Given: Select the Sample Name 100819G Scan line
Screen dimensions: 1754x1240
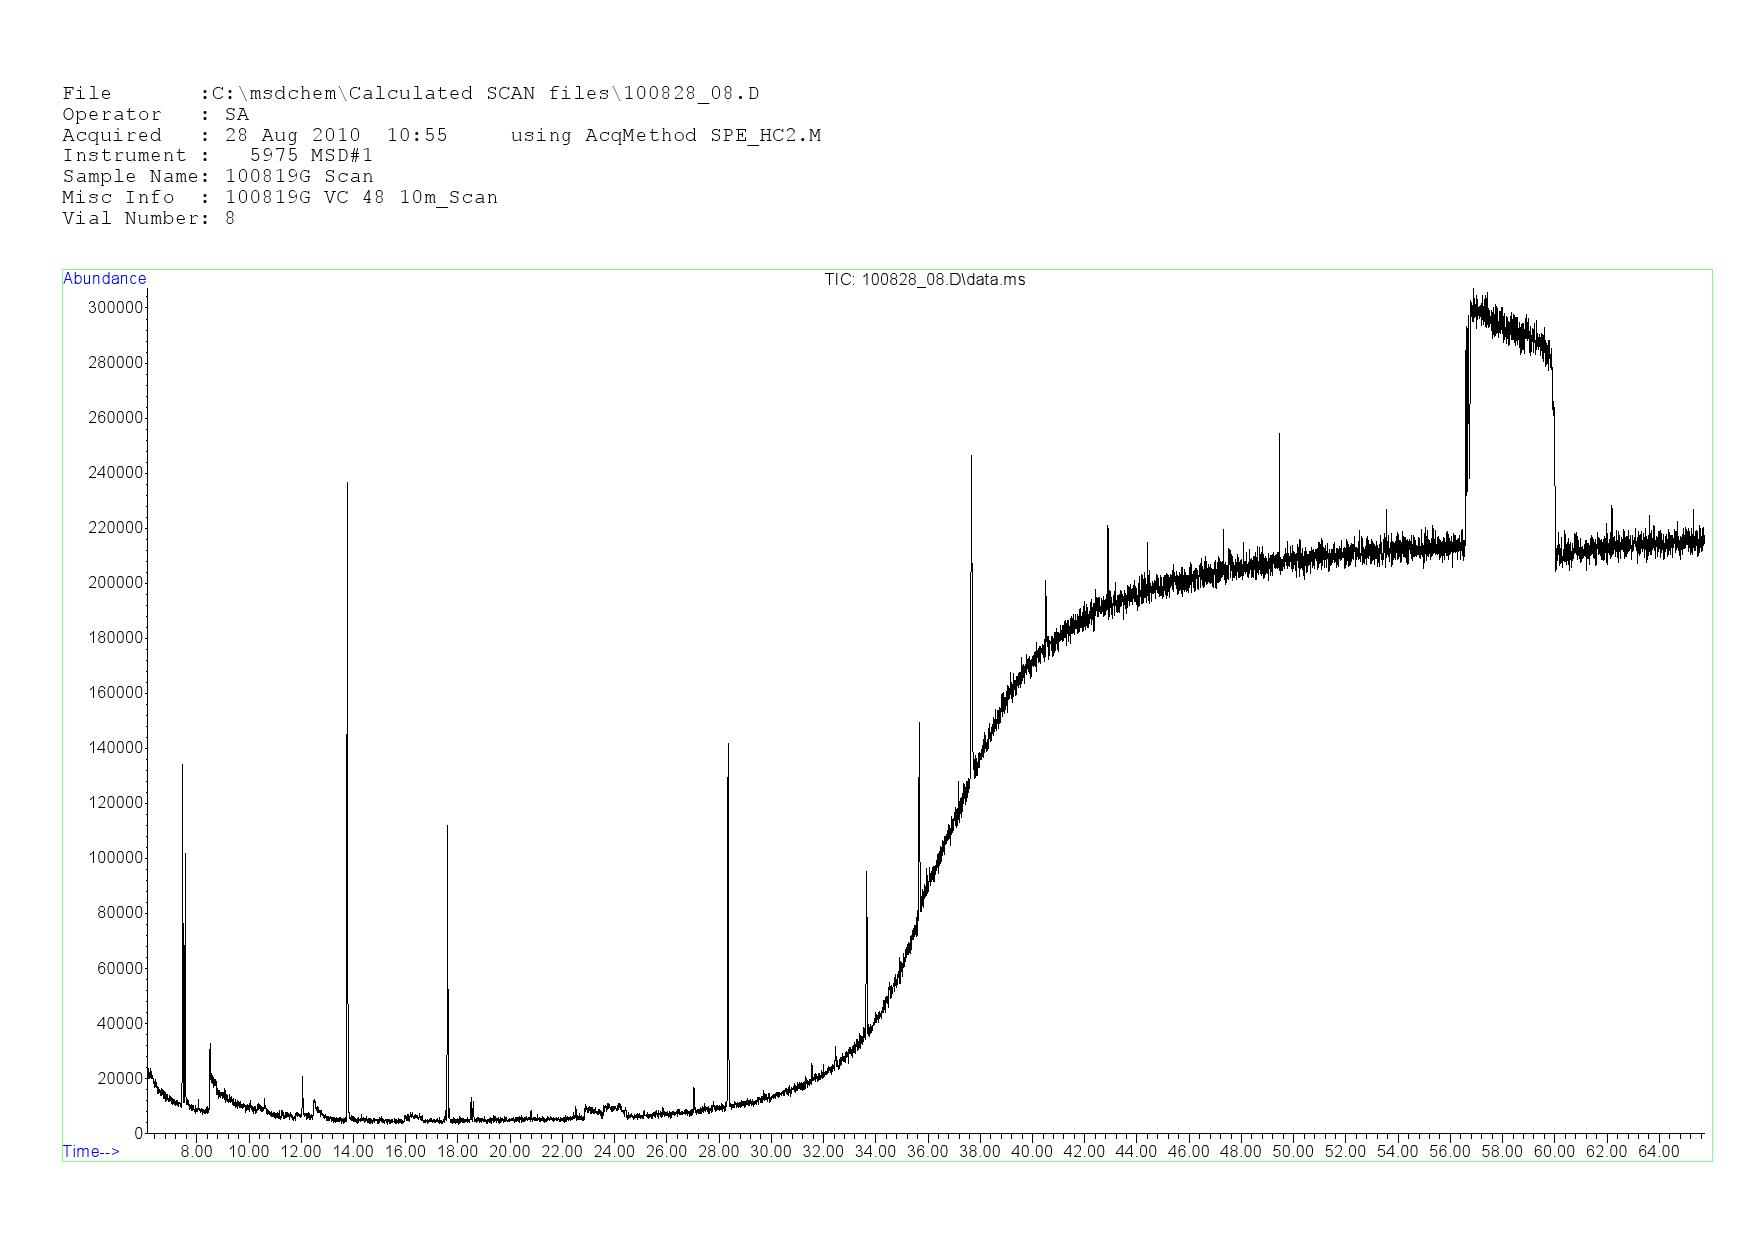Looking at the screenshot, I should [217, 177].
